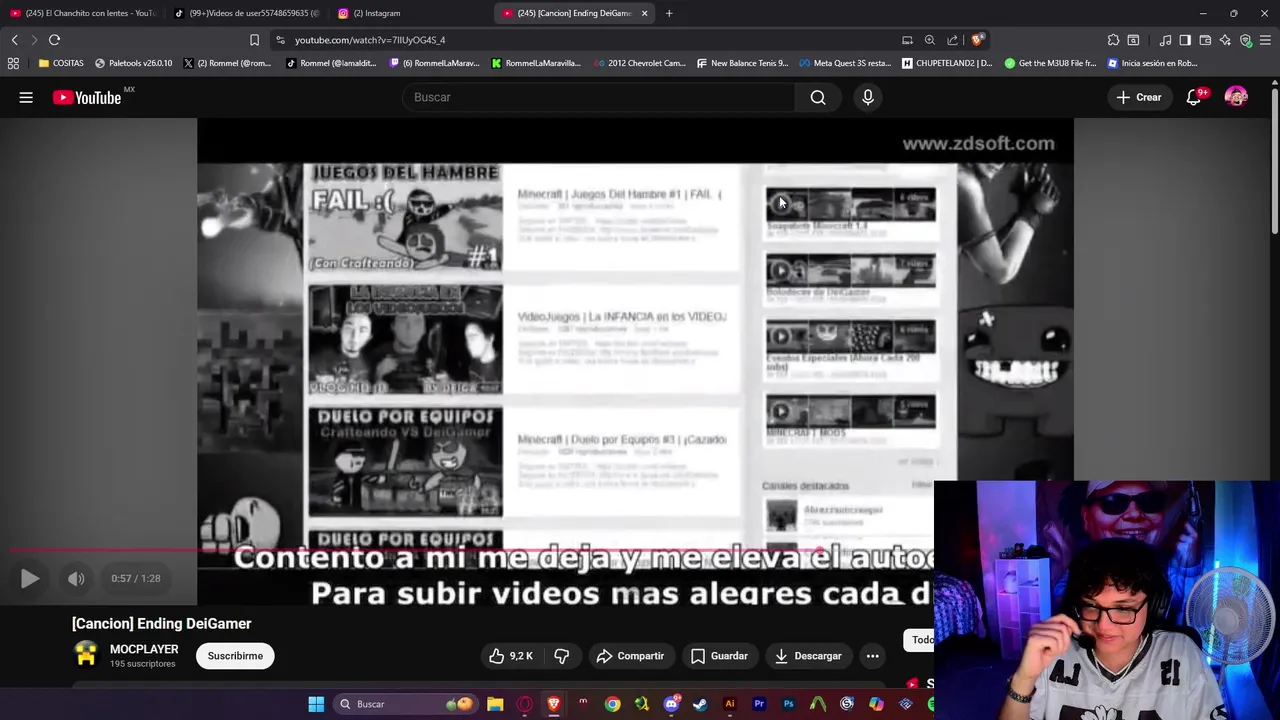Click the address bar URL
The image size is (1280, 720).
point(370,40)
